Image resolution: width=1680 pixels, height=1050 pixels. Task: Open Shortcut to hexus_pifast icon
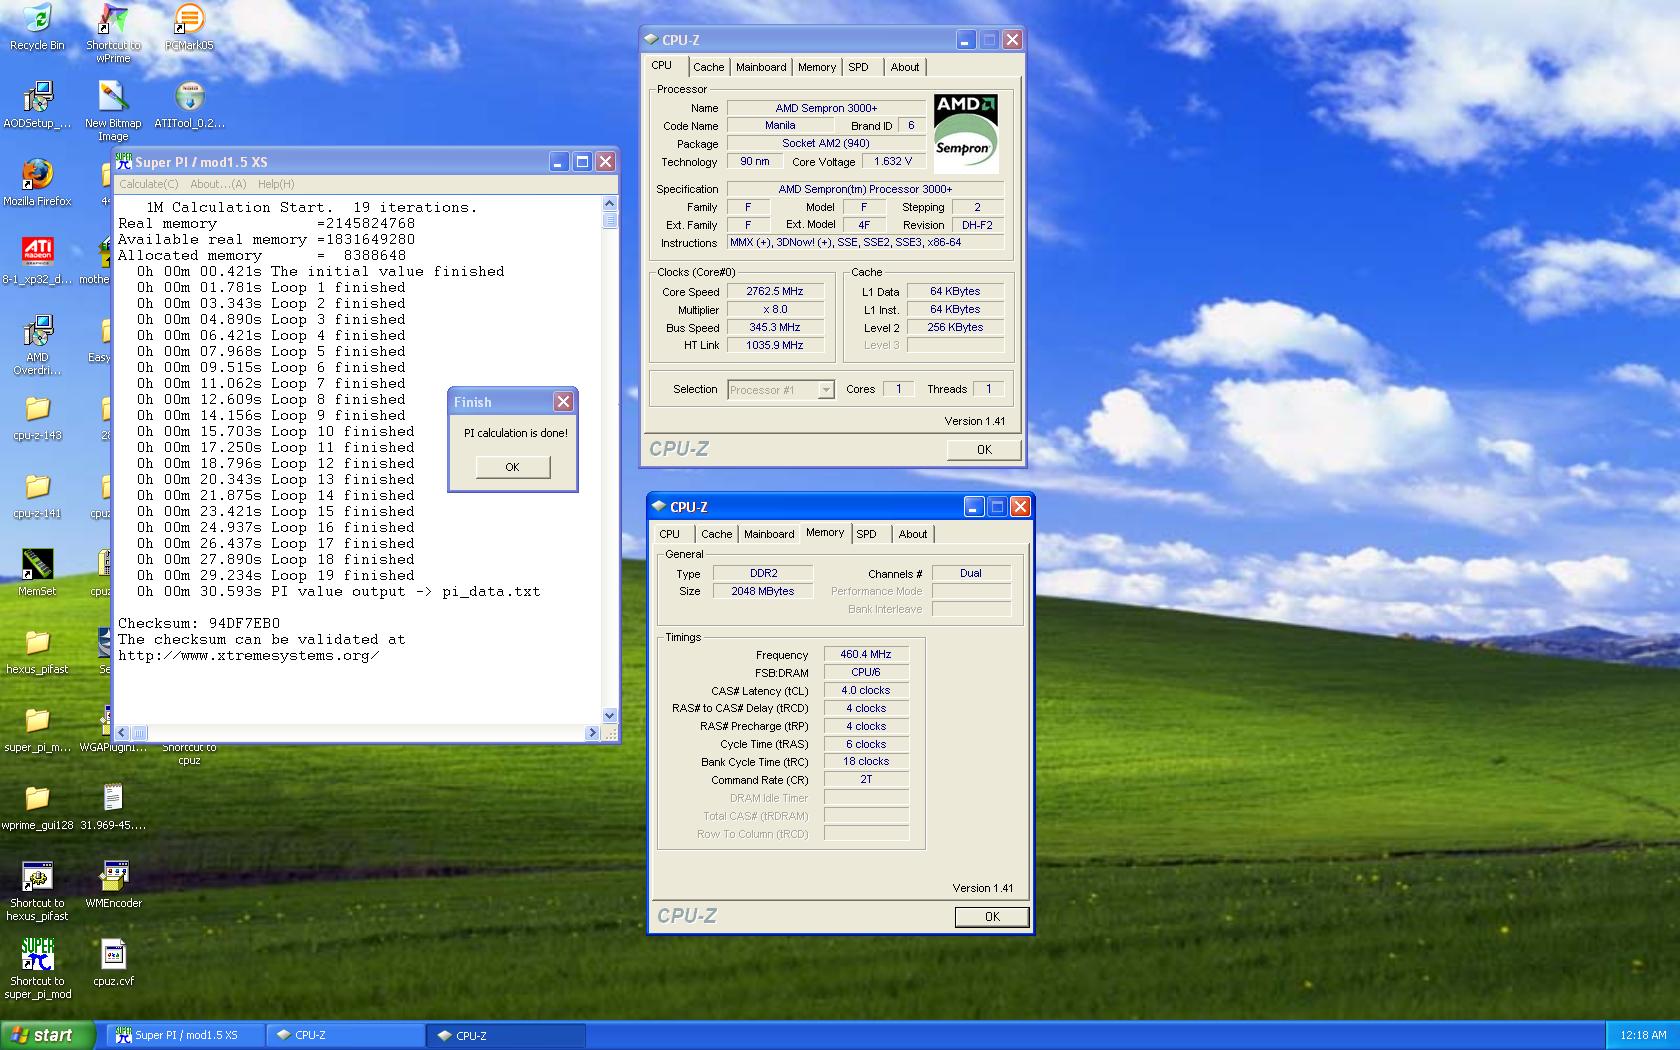pos(37,891)
